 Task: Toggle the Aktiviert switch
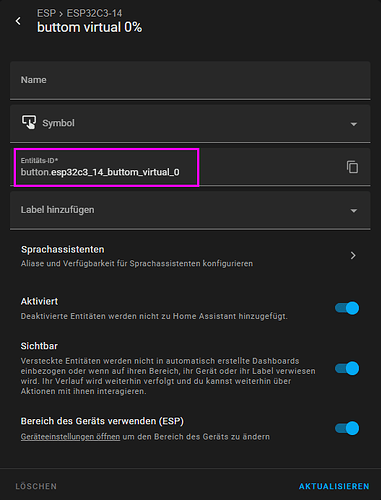point(347,308)
